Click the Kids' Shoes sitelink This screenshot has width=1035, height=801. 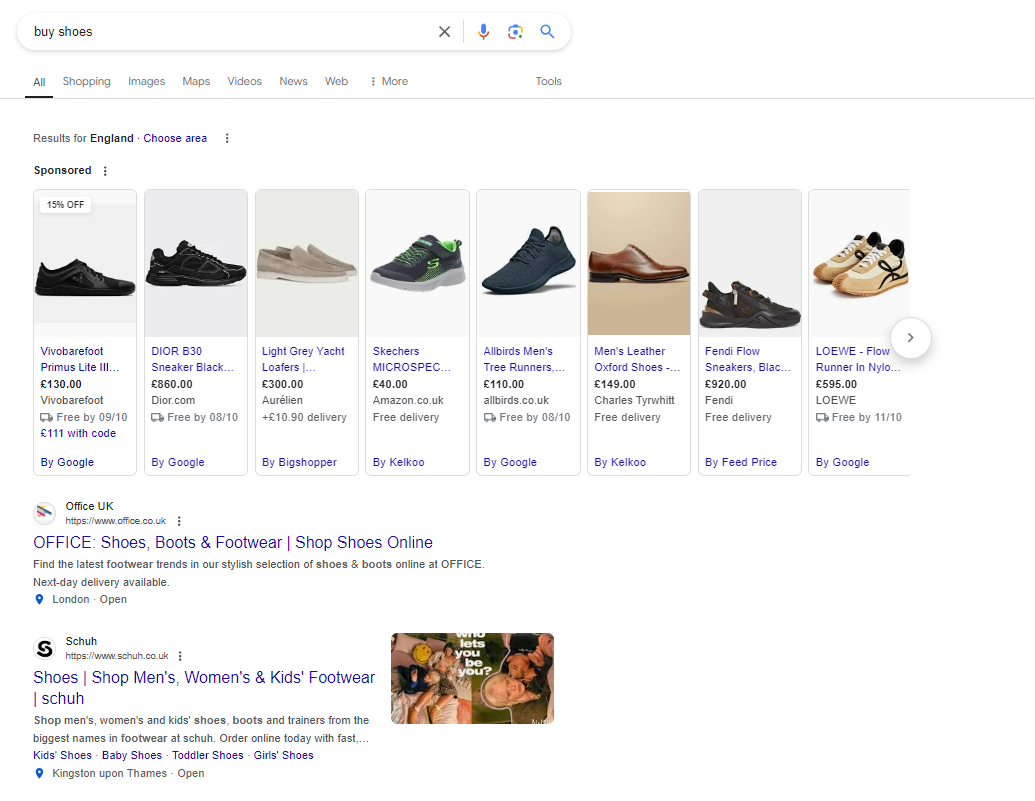point(62,755)
